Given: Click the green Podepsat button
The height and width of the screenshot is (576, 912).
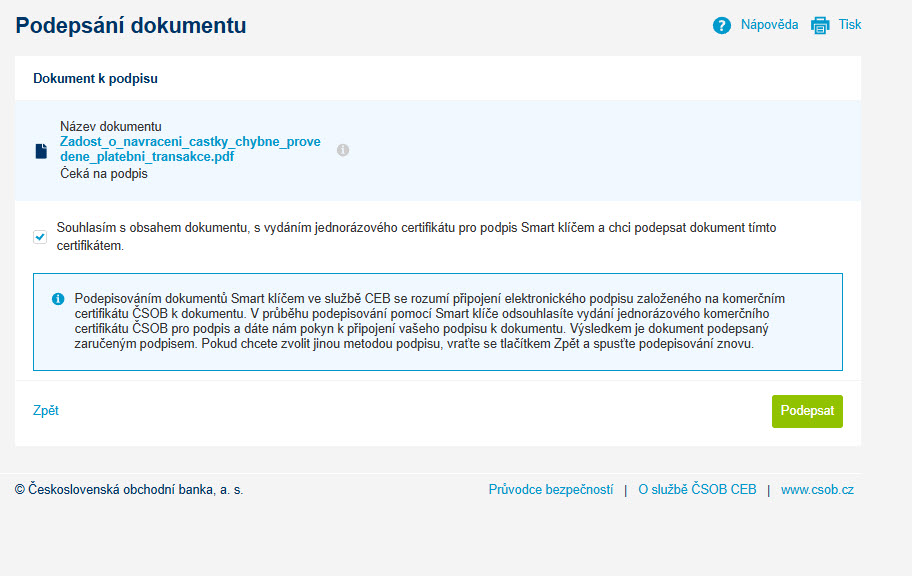Looking at the screenshot, I should [x=807, y=411].
